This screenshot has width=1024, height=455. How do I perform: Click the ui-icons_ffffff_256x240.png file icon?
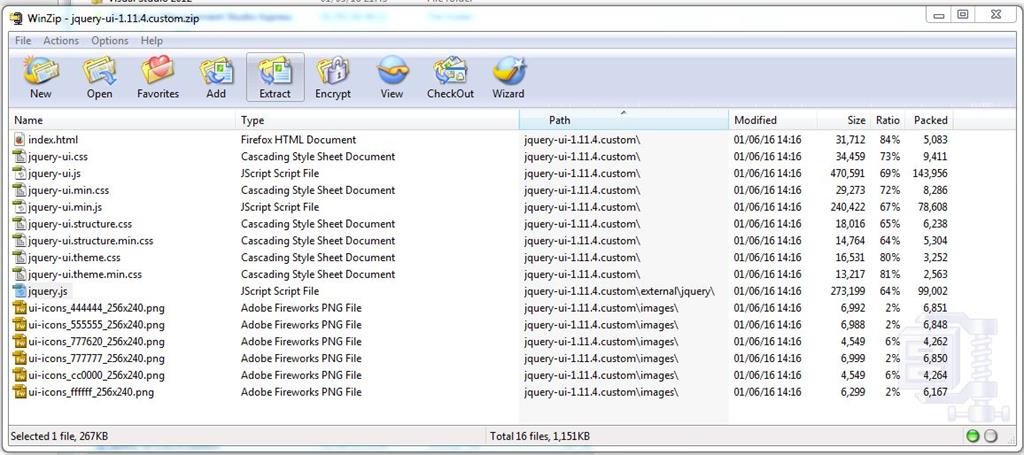pyautogui.click(x=19, y=392)
